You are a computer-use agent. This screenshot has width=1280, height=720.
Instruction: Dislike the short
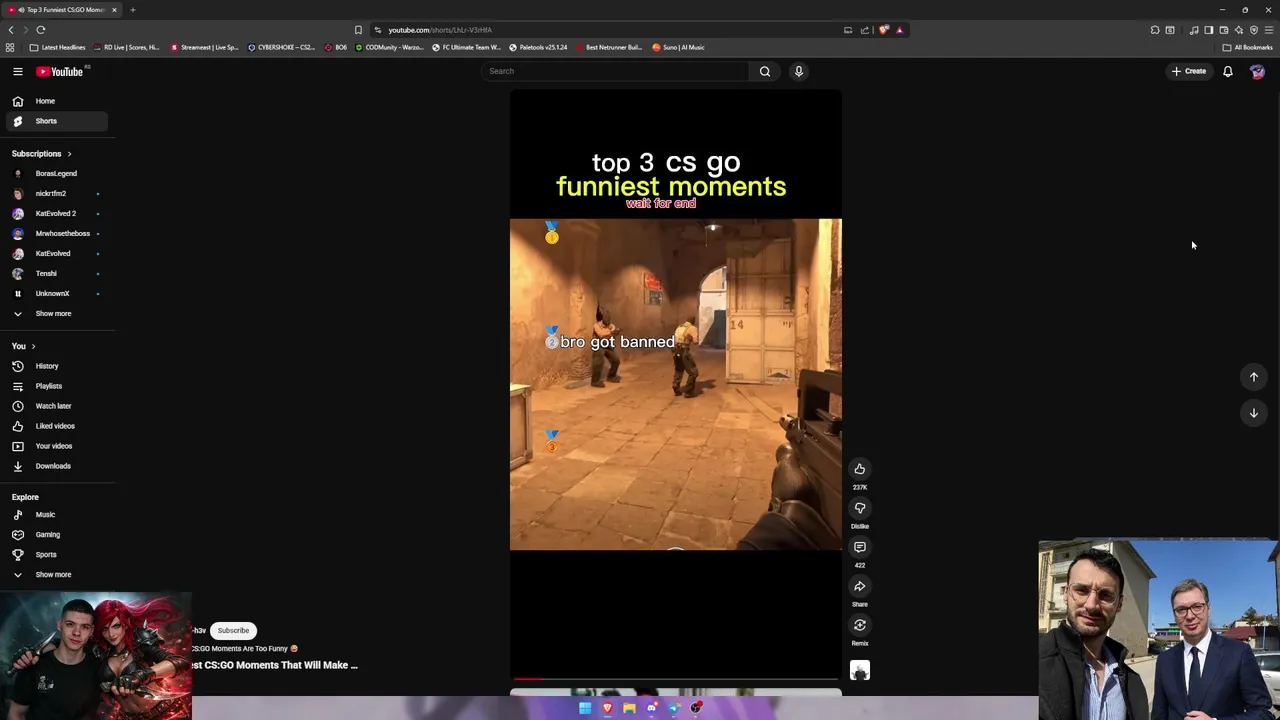860,508
